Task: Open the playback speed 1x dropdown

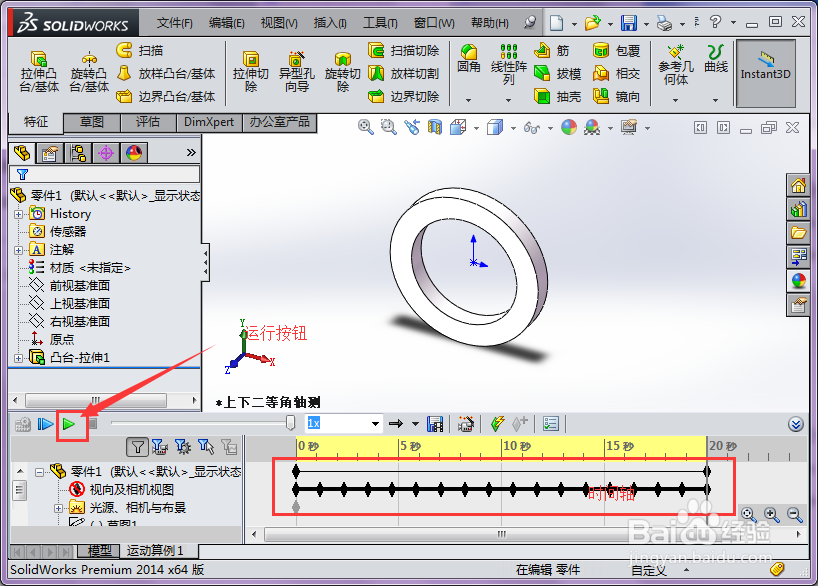Action: (x=375, y=424)
